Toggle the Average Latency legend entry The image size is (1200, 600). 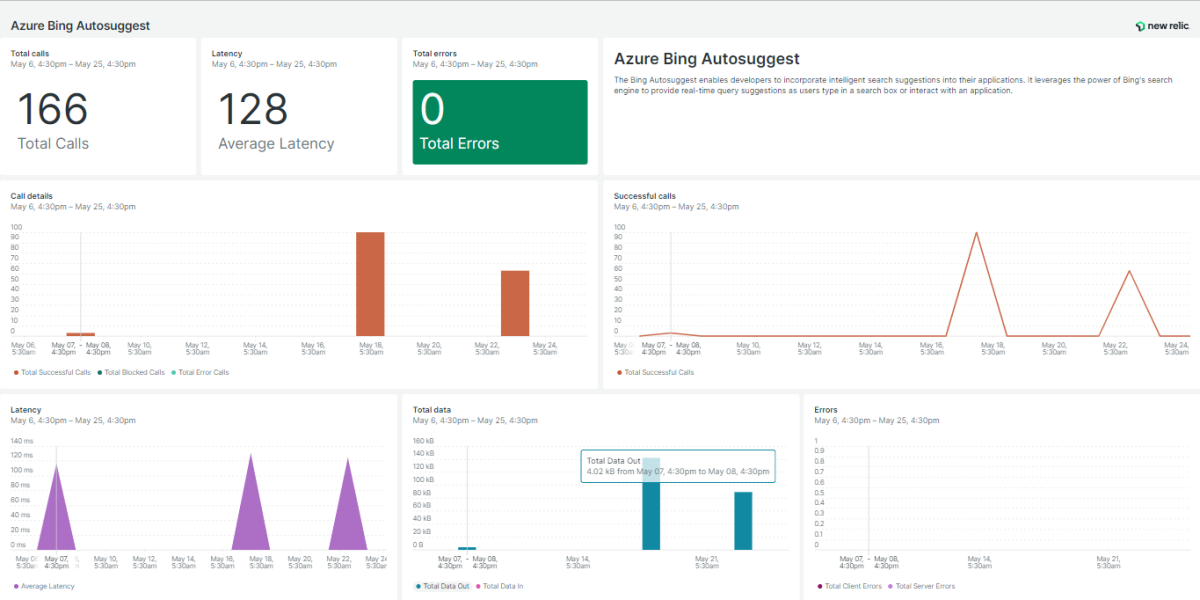(46, 586)
